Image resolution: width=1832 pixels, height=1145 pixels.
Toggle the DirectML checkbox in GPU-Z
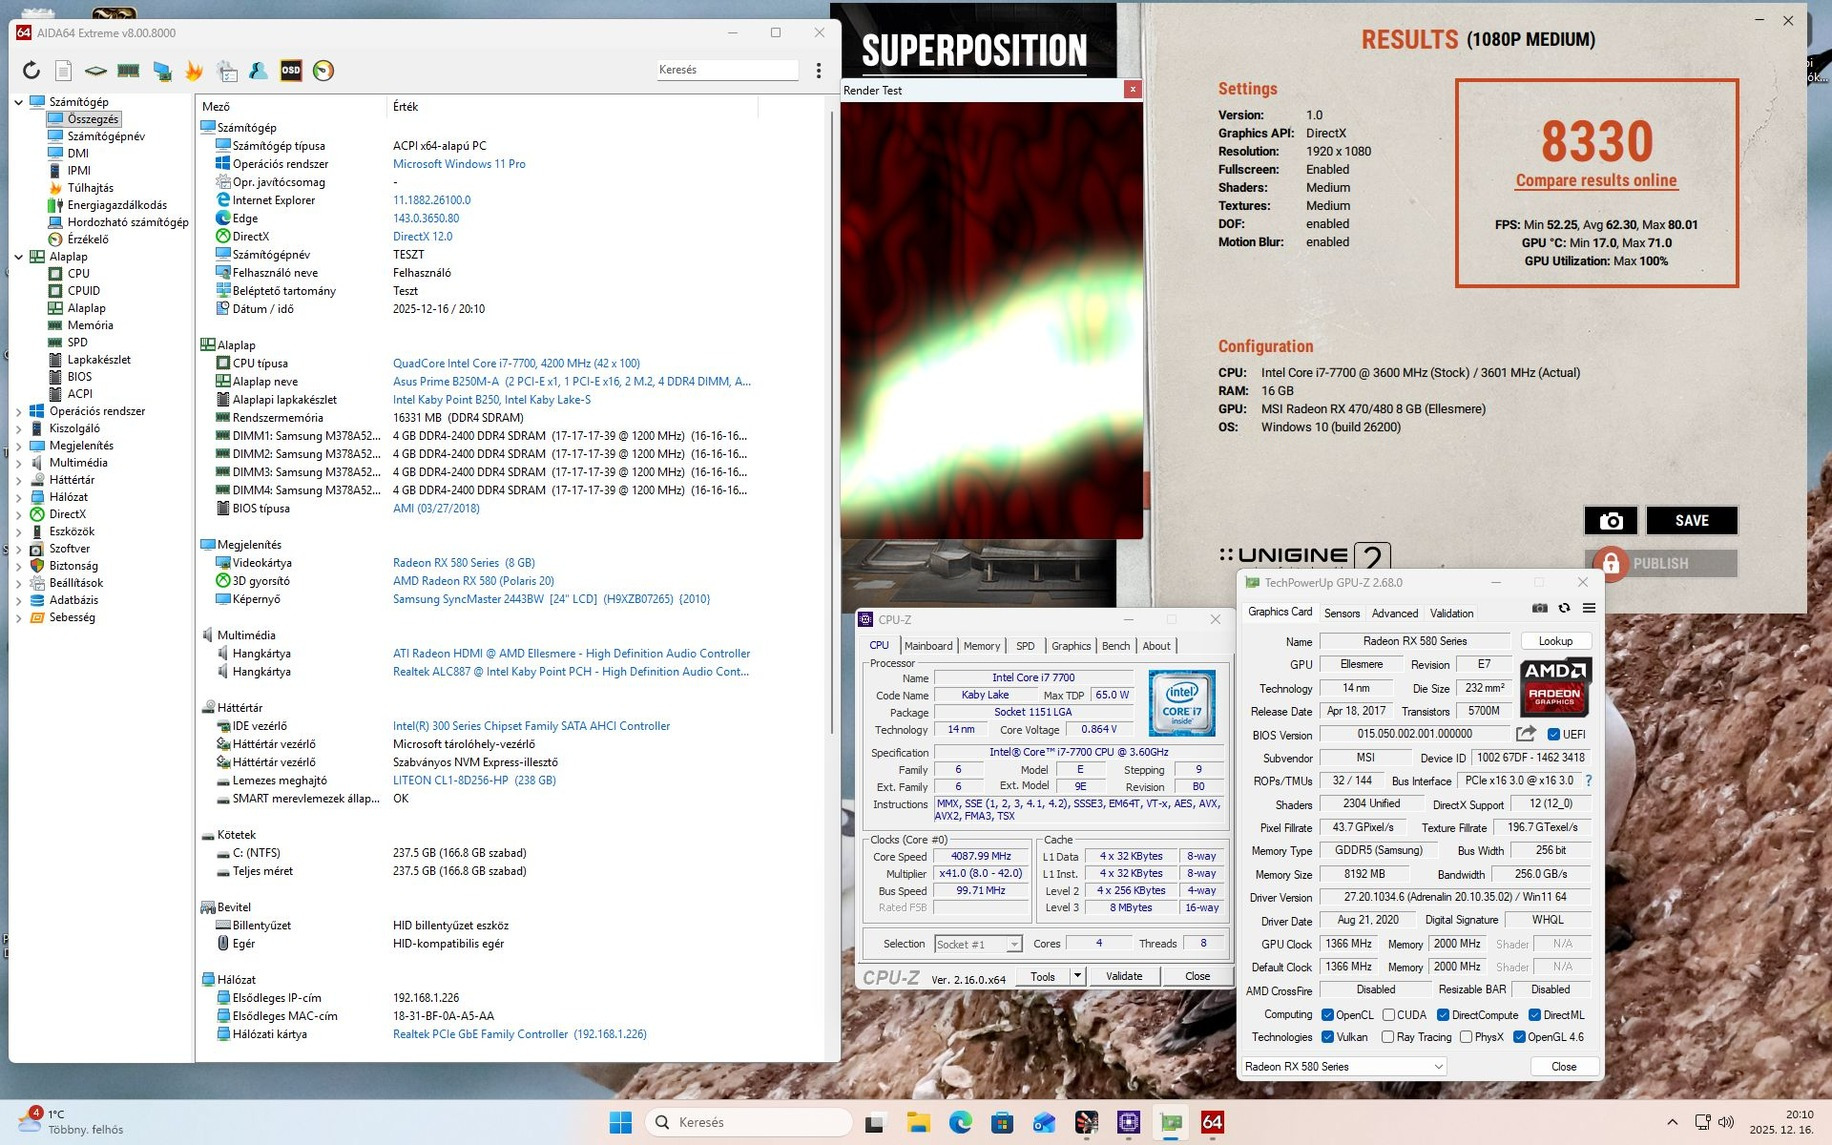(1534, 1015)
